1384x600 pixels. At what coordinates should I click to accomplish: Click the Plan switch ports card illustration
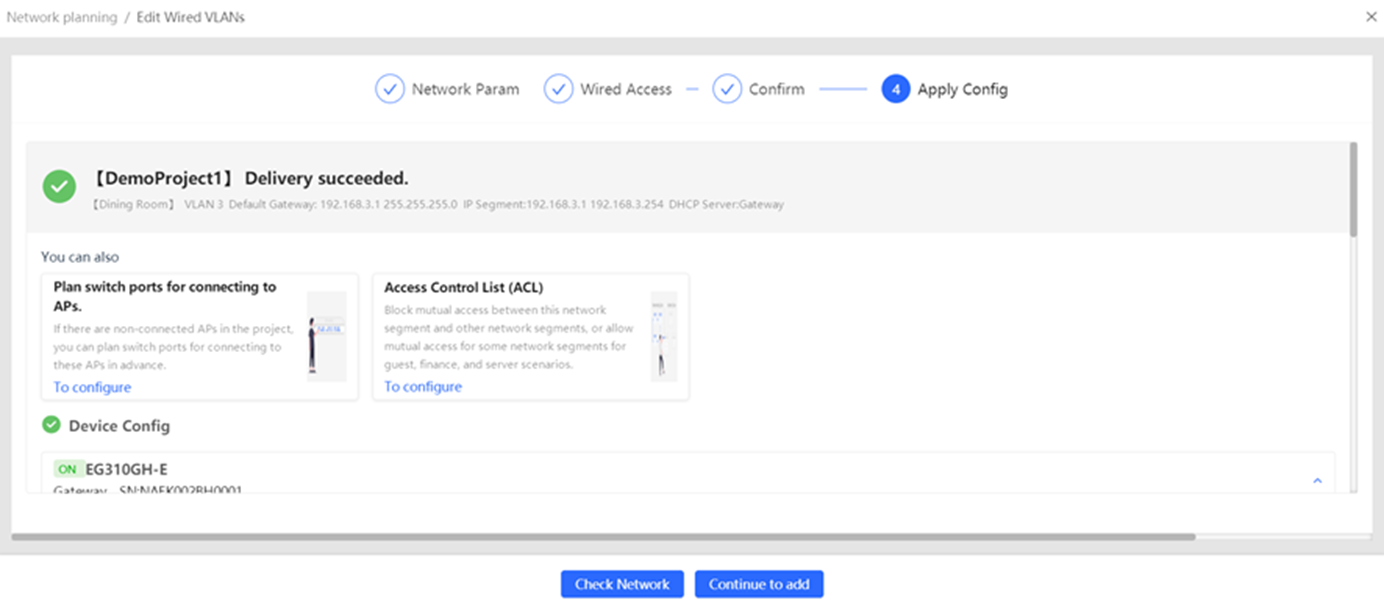(x=326, y=336)
